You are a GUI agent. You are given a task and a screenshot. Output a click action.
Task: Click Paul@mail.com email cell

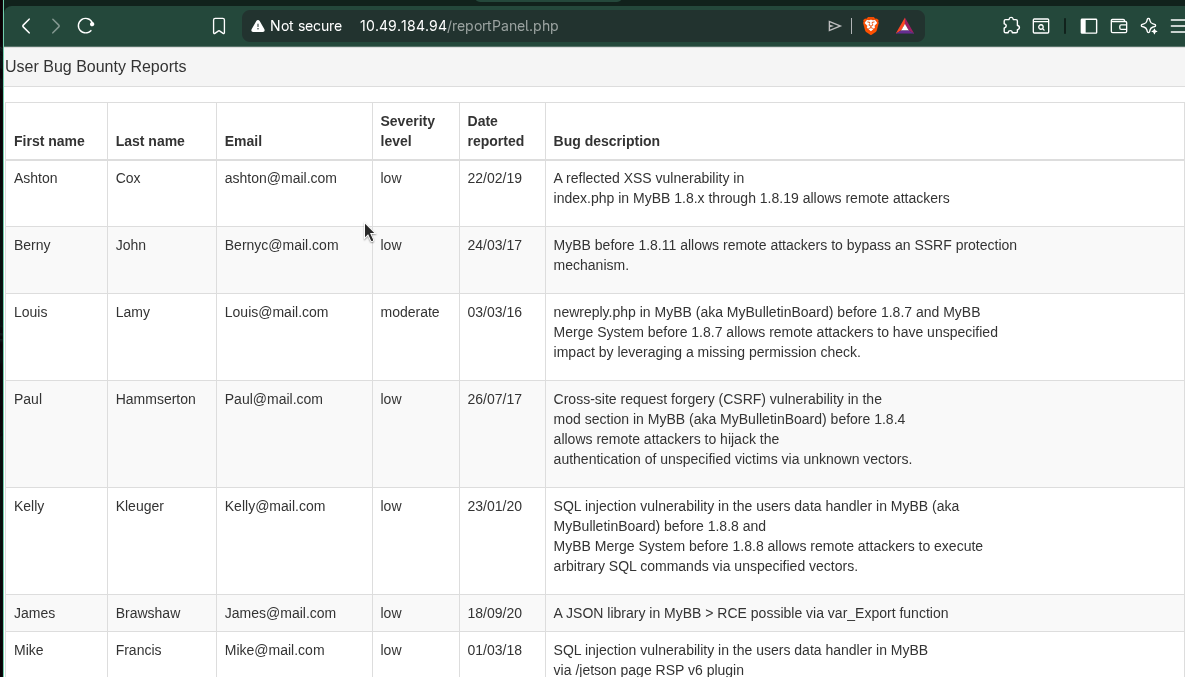[x=274, y=400]
